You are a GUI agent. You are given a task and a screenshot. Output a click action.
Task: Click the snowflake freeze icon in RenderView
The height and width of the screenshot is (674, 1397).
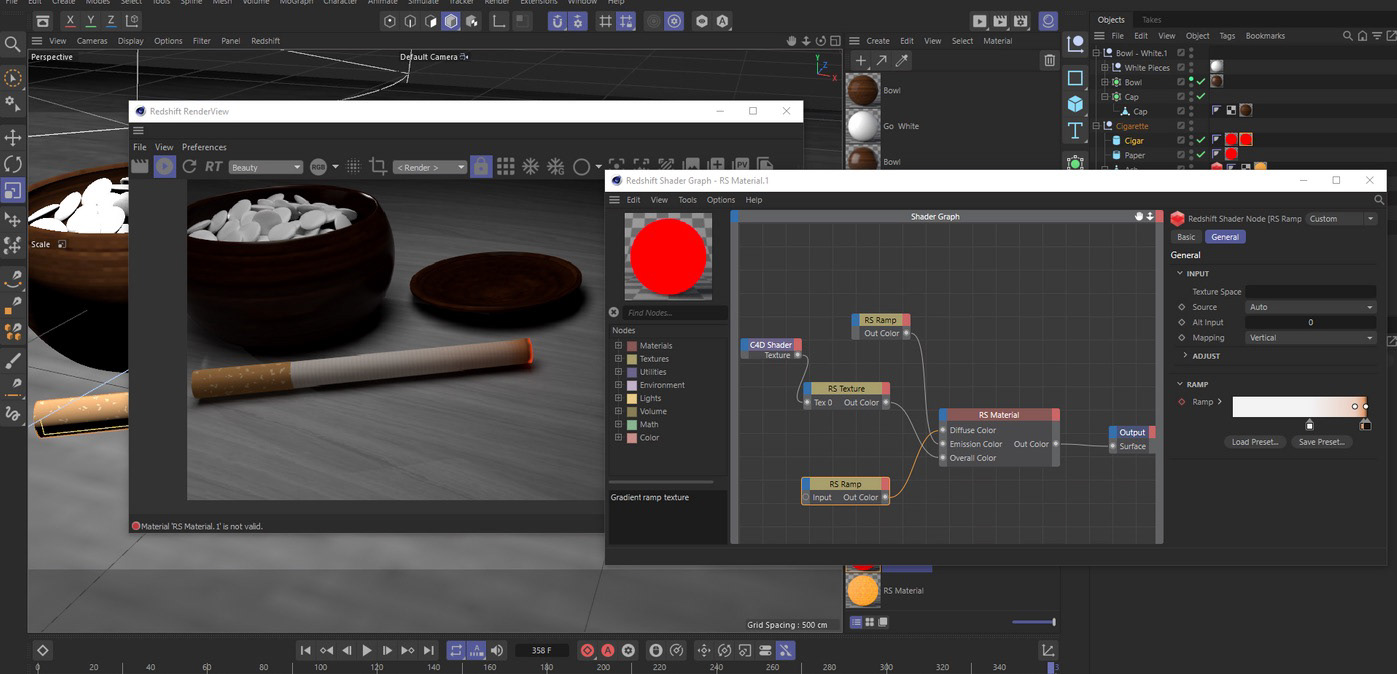tap(531, 166)
